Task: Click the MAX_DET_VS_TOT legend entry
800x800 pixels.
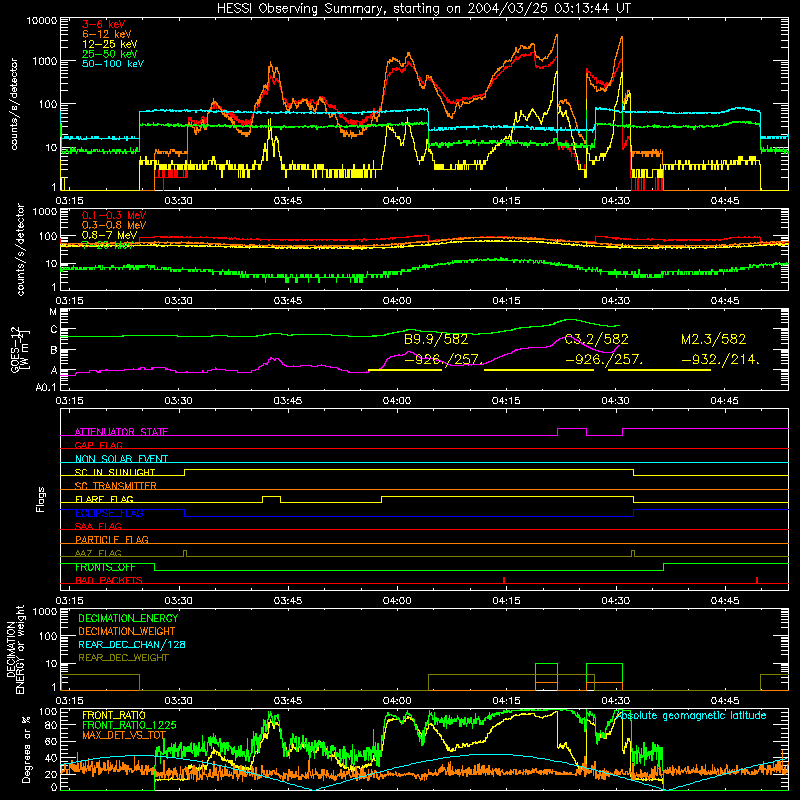Action: point(124,735)
